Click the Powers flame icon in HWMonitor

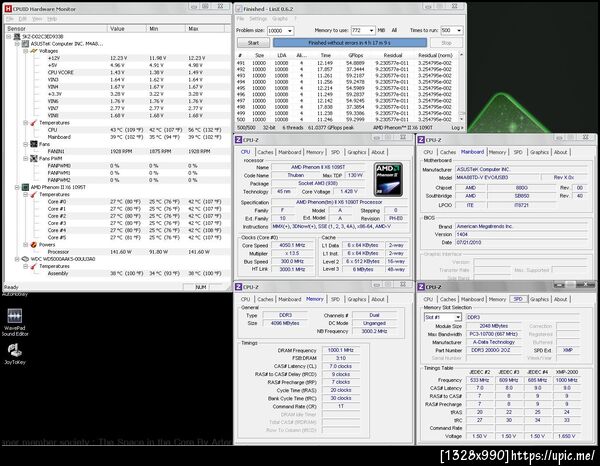coord(34,244)
